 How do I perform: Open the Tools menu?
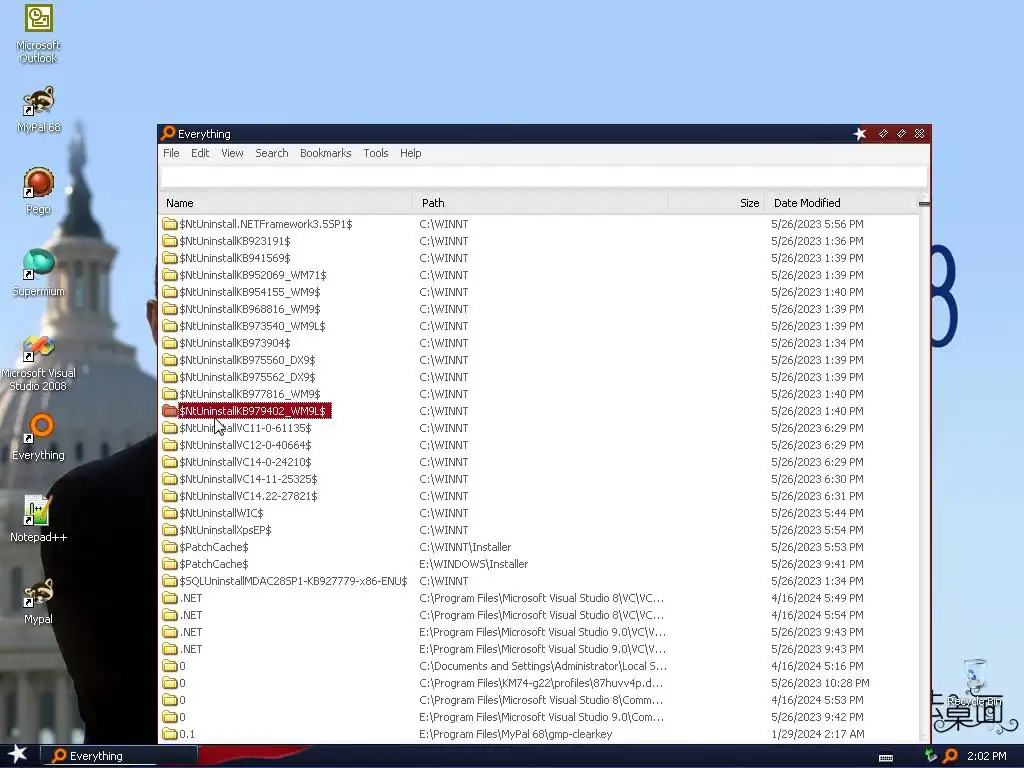tap(376, 153)
